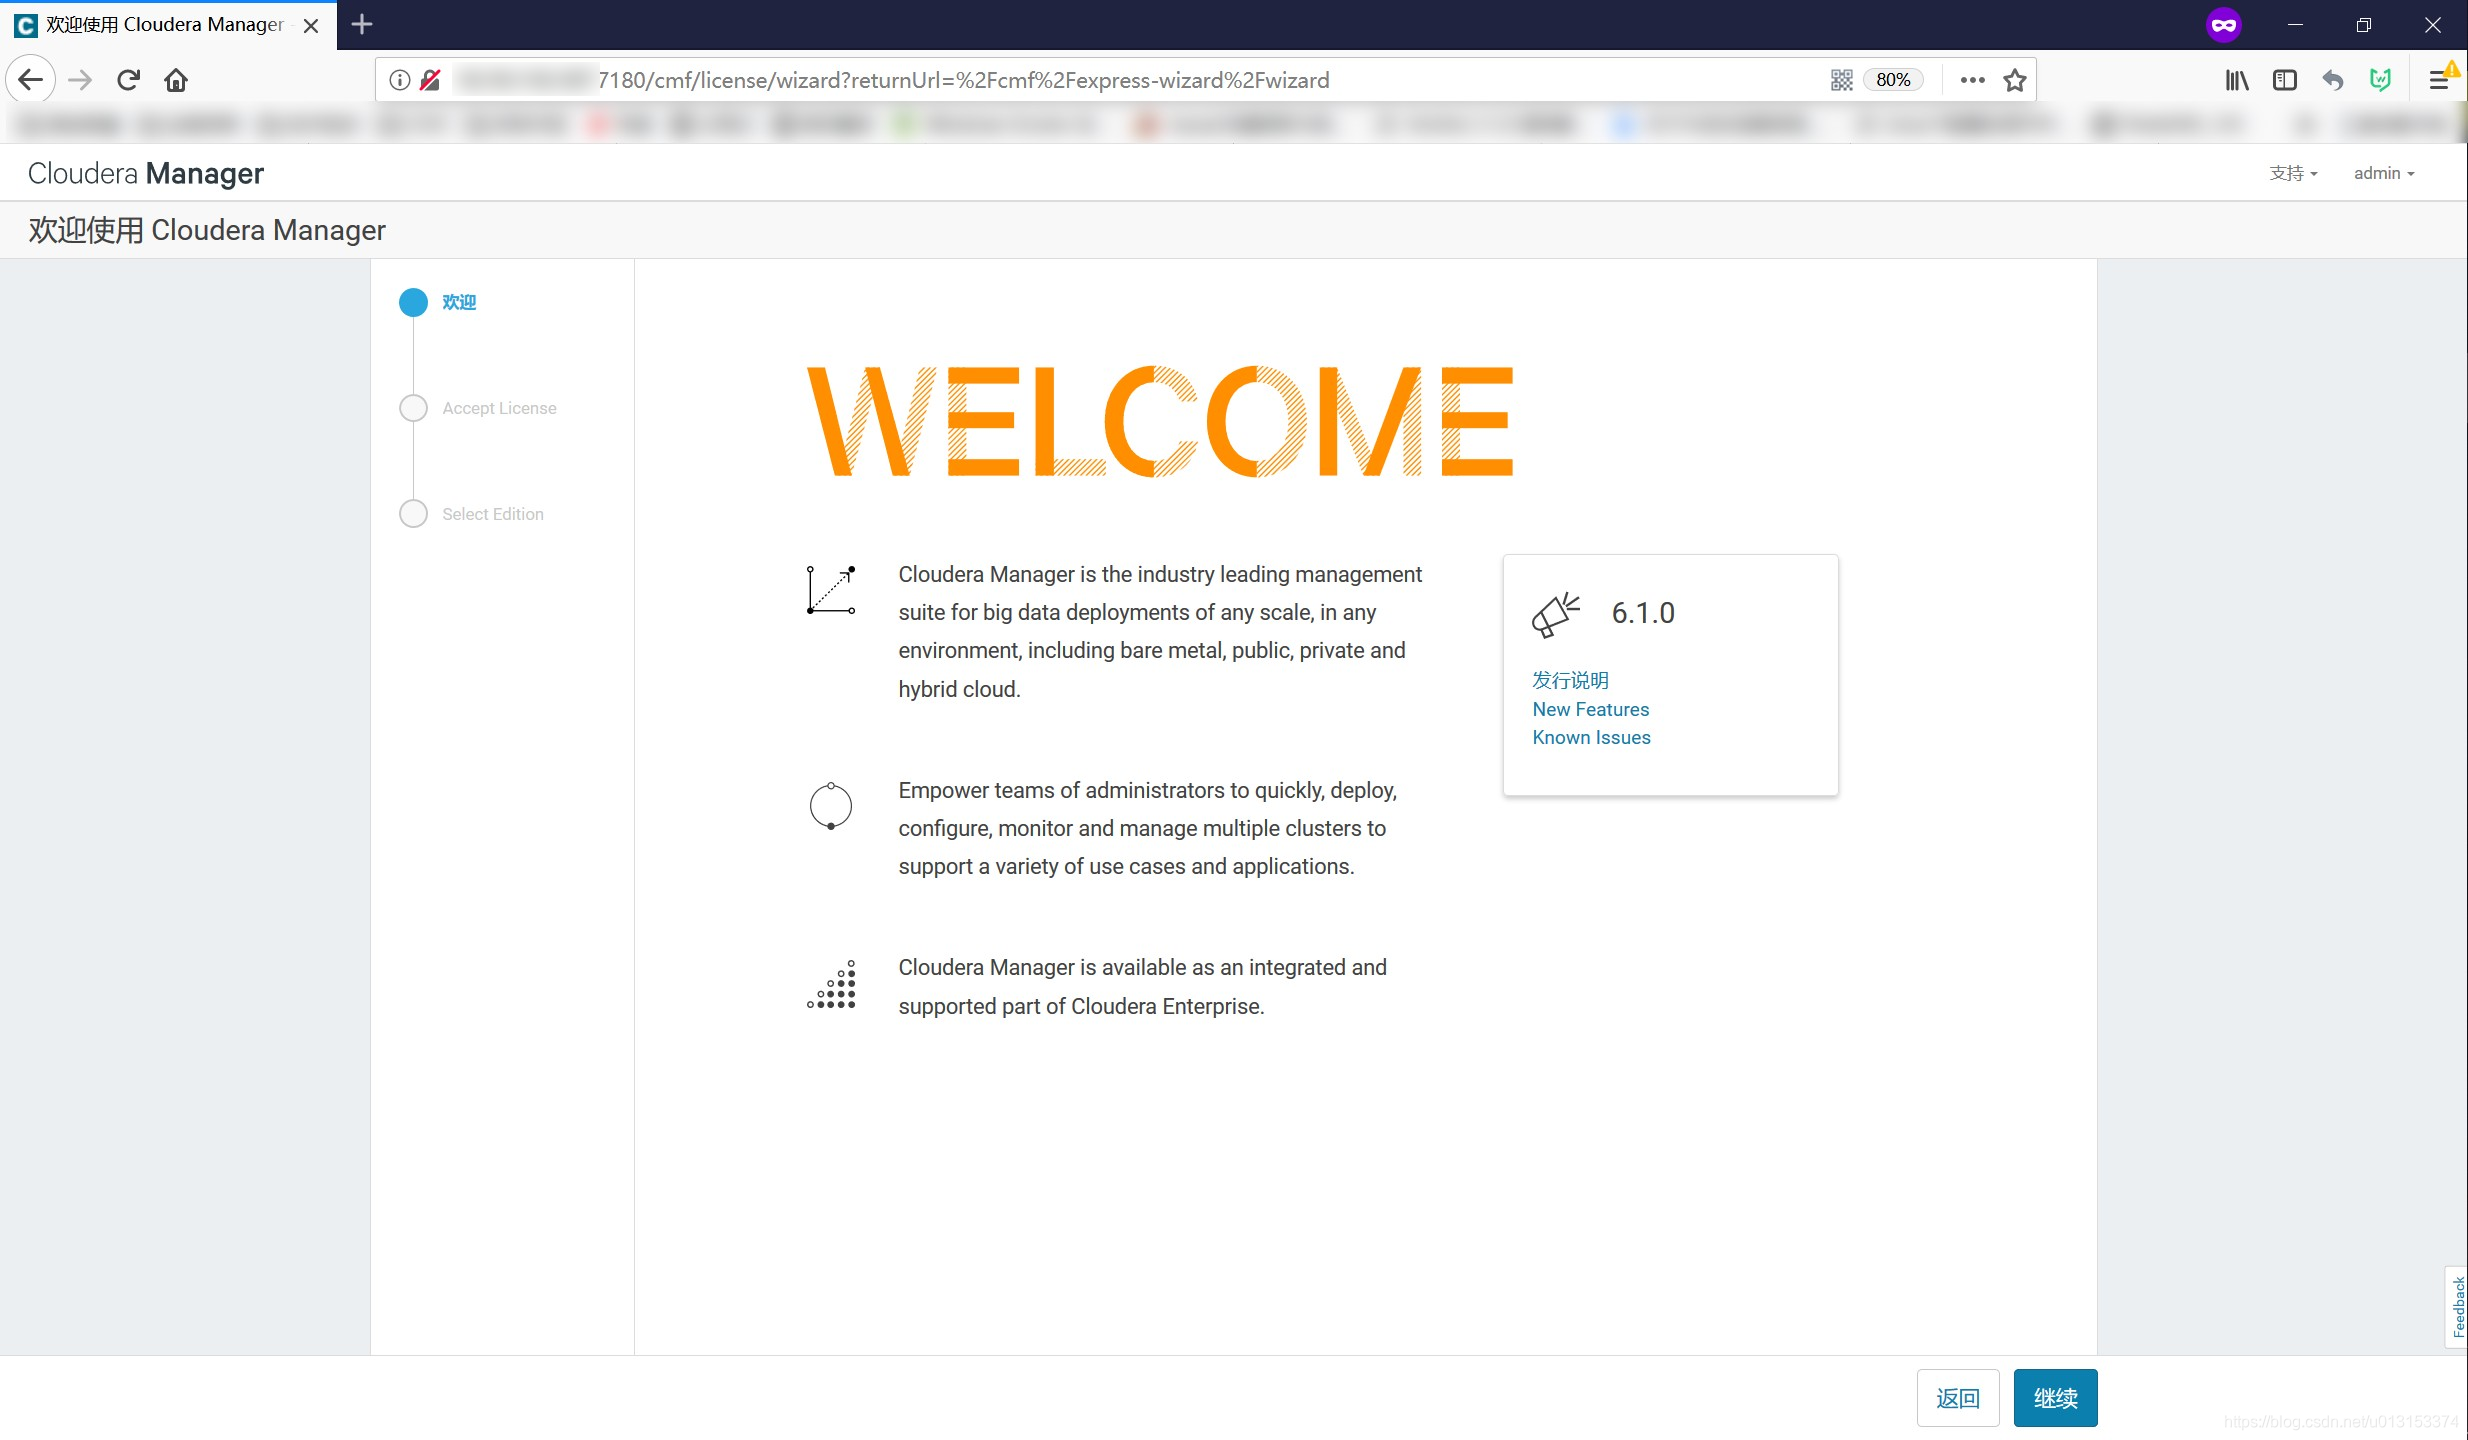2468x1440 pixels.
Task: Select the 欢迎 wizard step
Action: coord(458,302)
